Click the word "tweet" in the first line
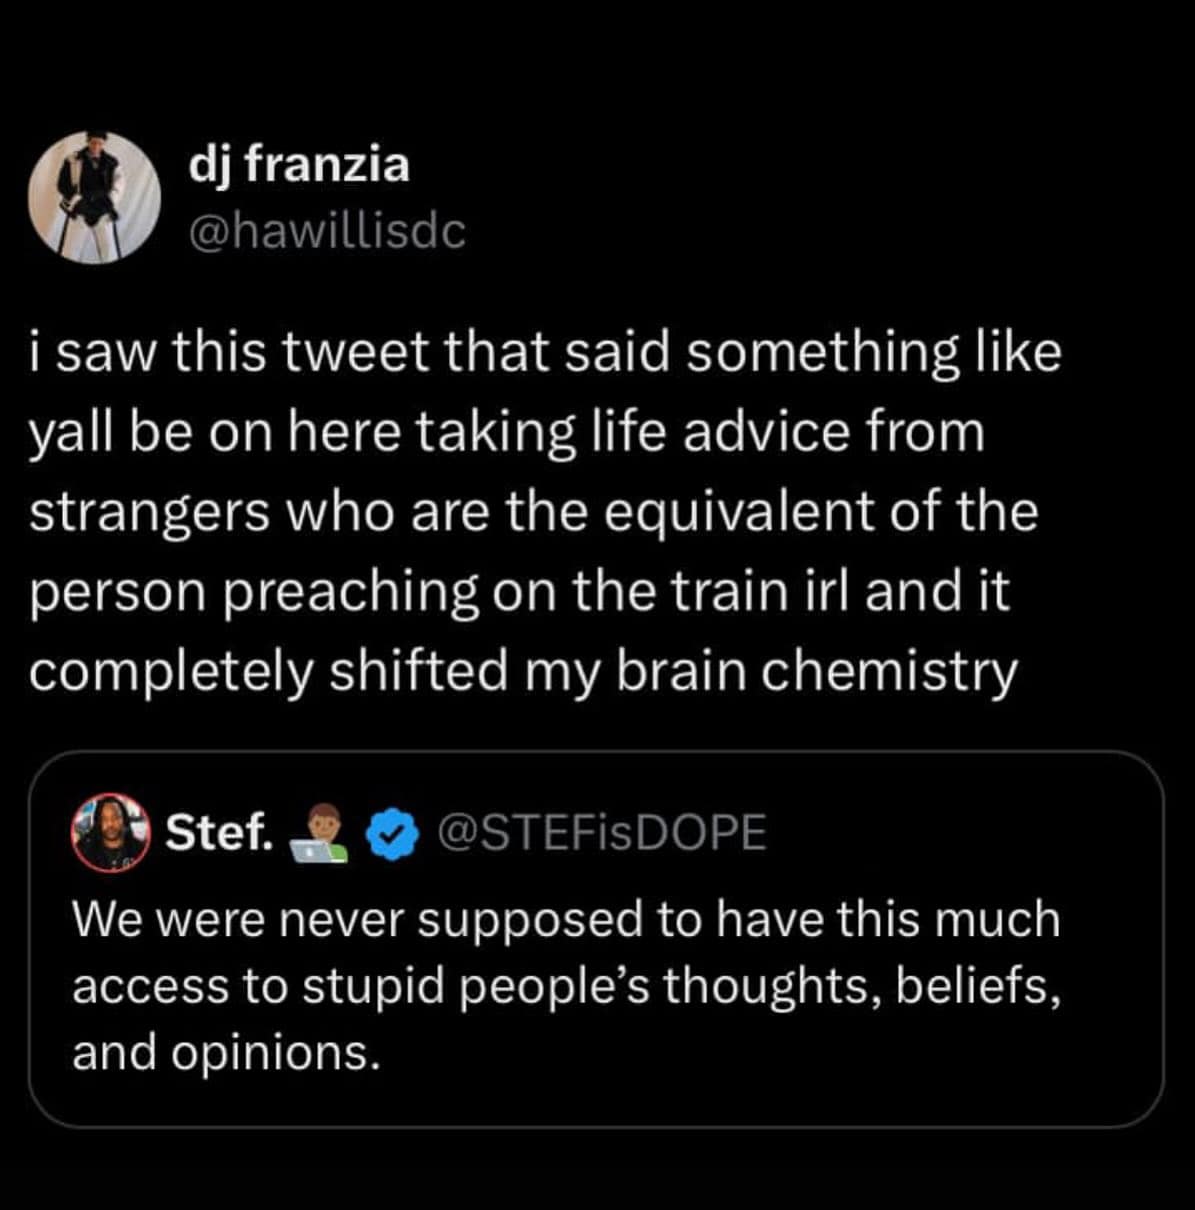Viewport: 1195px width, 1210px height. tap(361, 353)
